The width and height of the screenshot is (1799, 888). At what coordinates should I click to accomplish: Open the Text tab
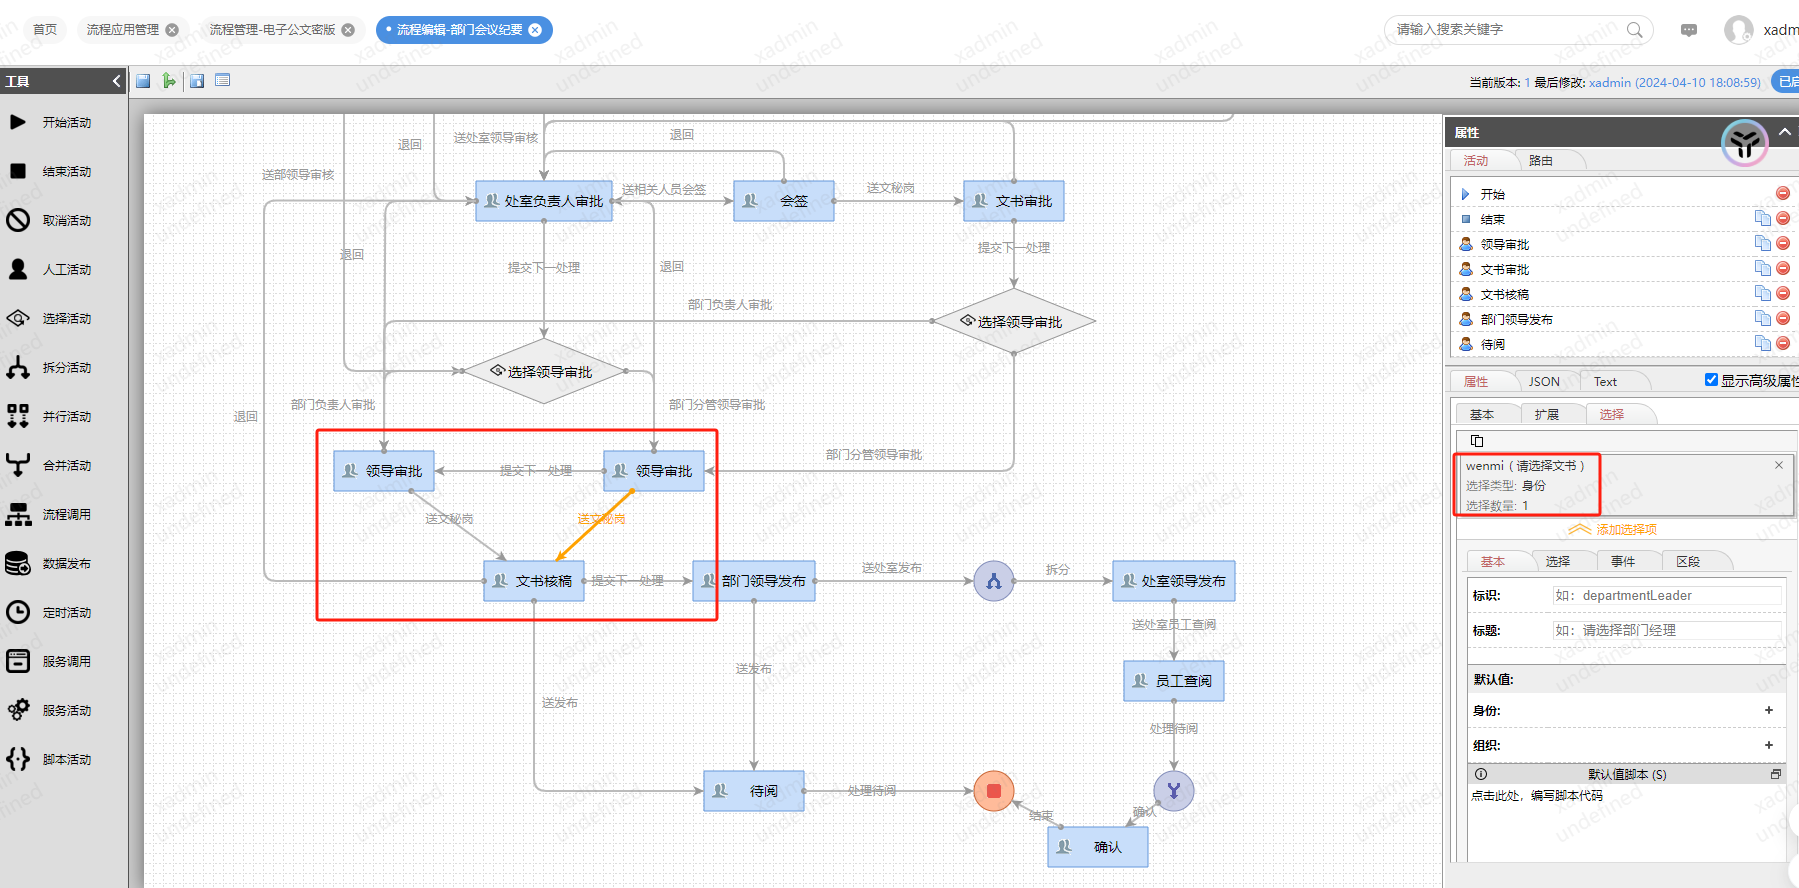[1605, 382]
